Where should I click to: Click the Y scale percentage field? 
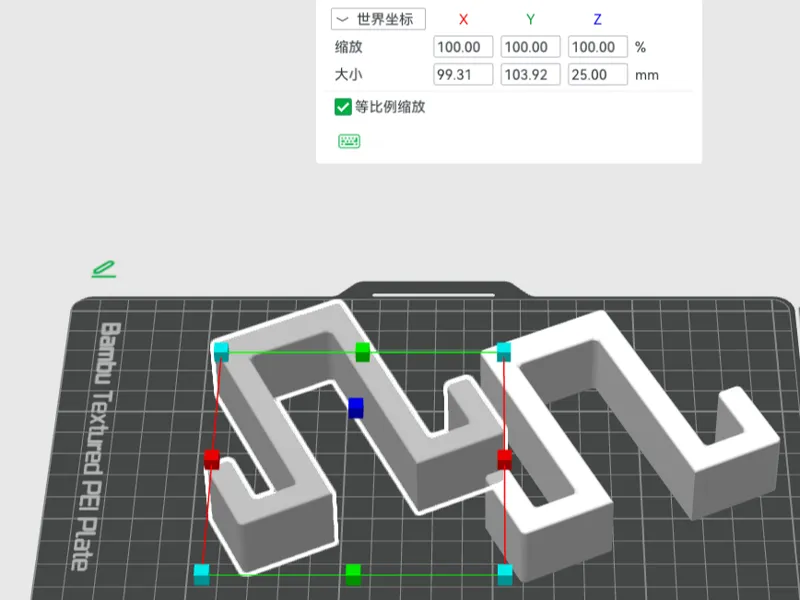[x=531, y=47]
